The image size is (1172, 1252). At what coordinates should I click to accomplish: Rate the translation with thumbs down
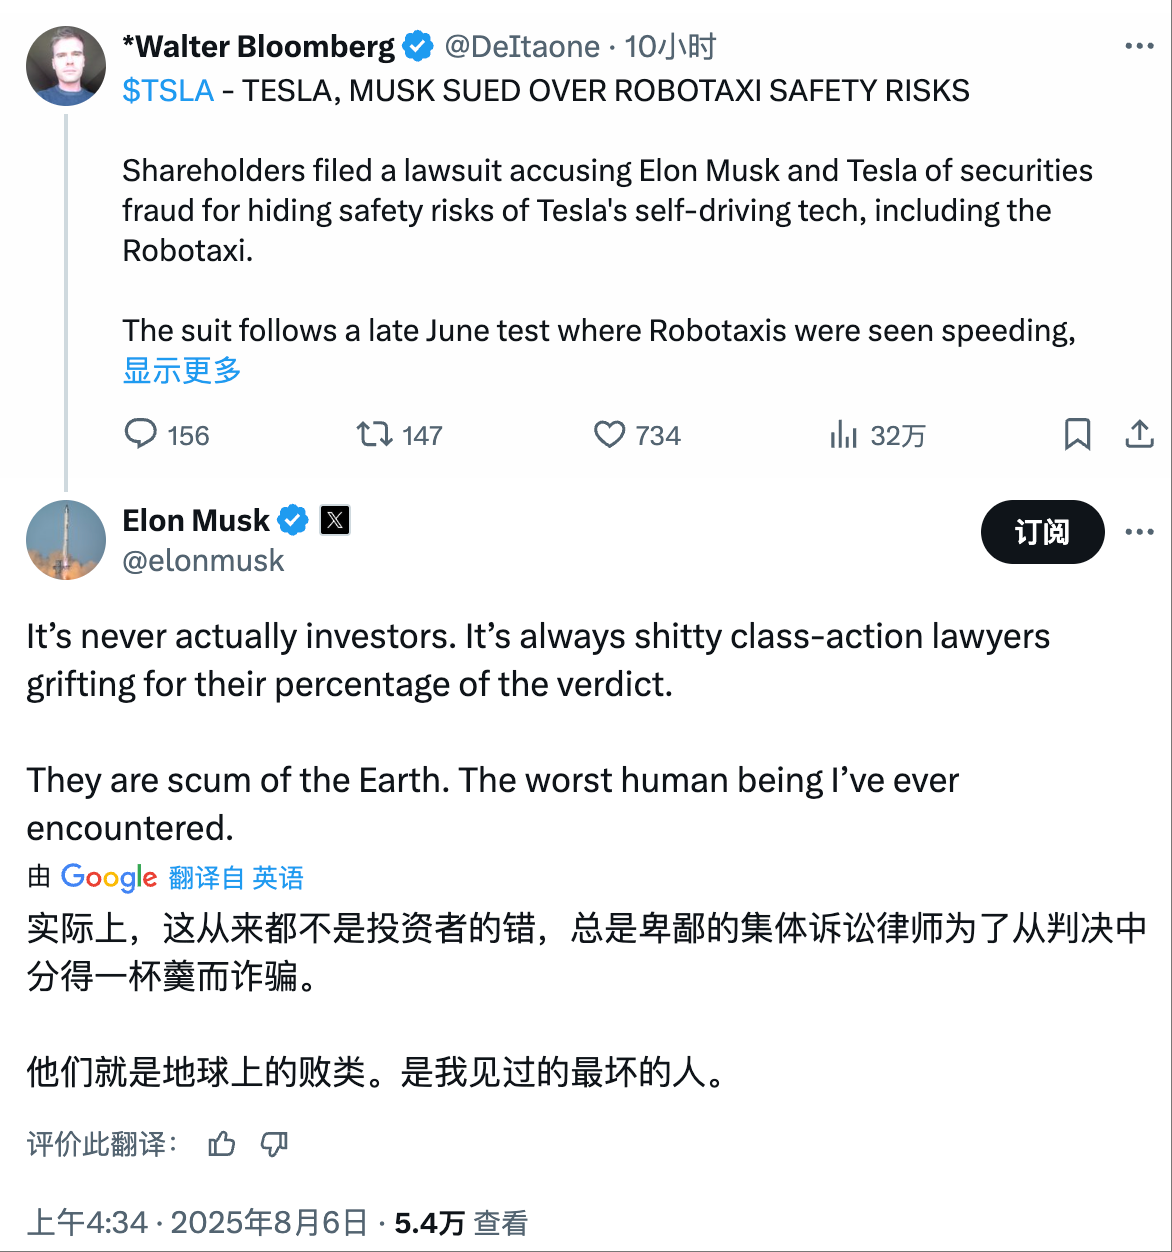coord(274,1144)
